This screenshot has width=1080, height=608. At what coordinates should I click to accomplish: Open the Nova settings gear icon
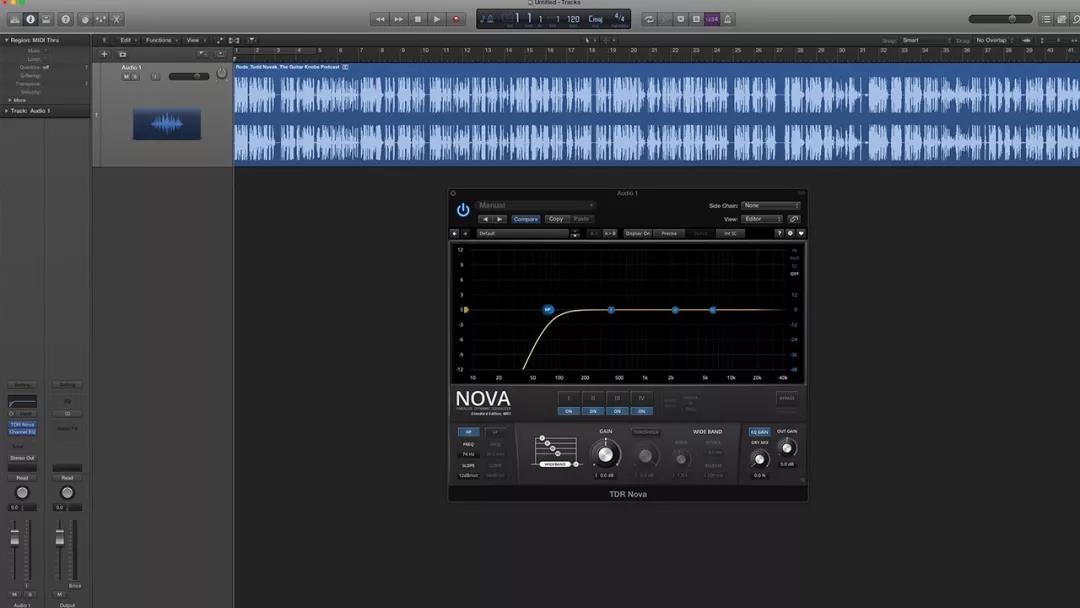coord(790,233)
